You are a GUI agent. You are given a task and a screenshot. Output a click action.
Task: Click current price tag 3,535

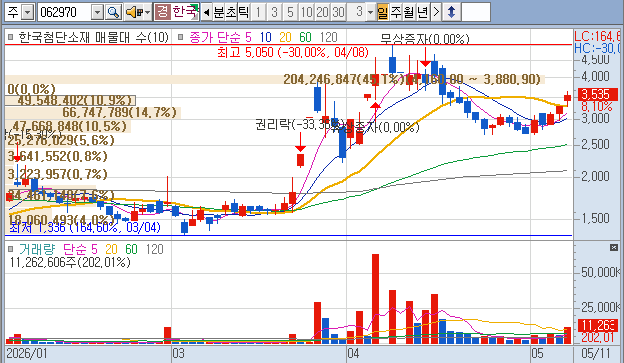click(x=598, y=94)
